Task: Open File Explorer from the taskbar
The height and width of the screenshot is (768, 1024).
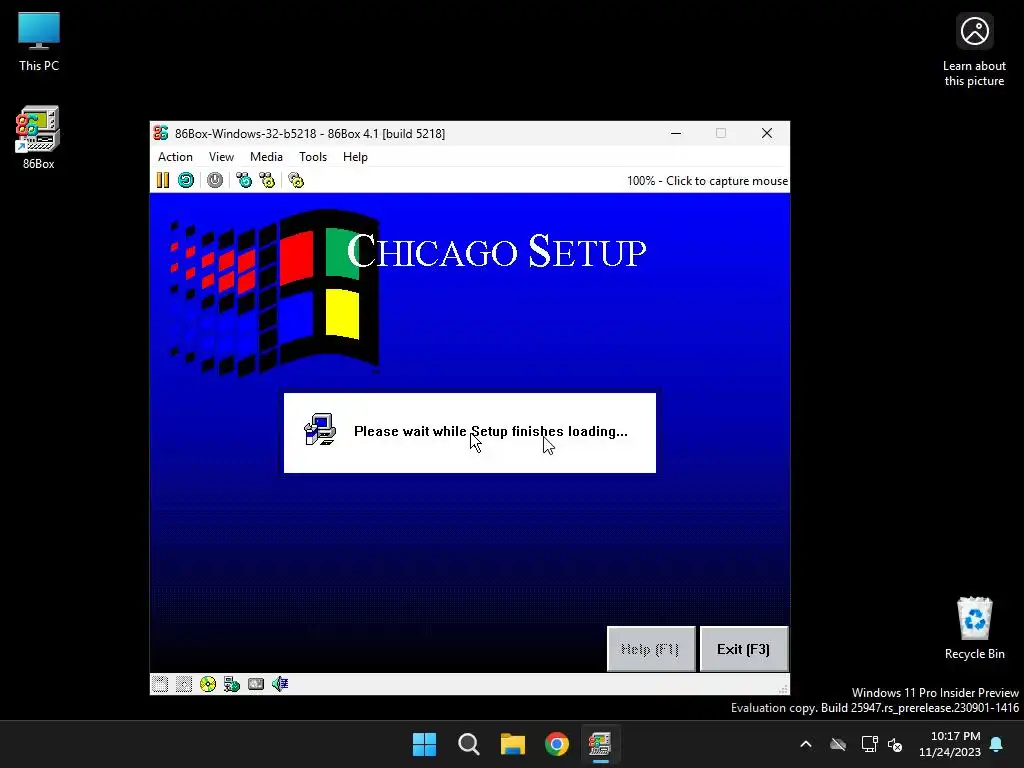Action: coord(513,744)
